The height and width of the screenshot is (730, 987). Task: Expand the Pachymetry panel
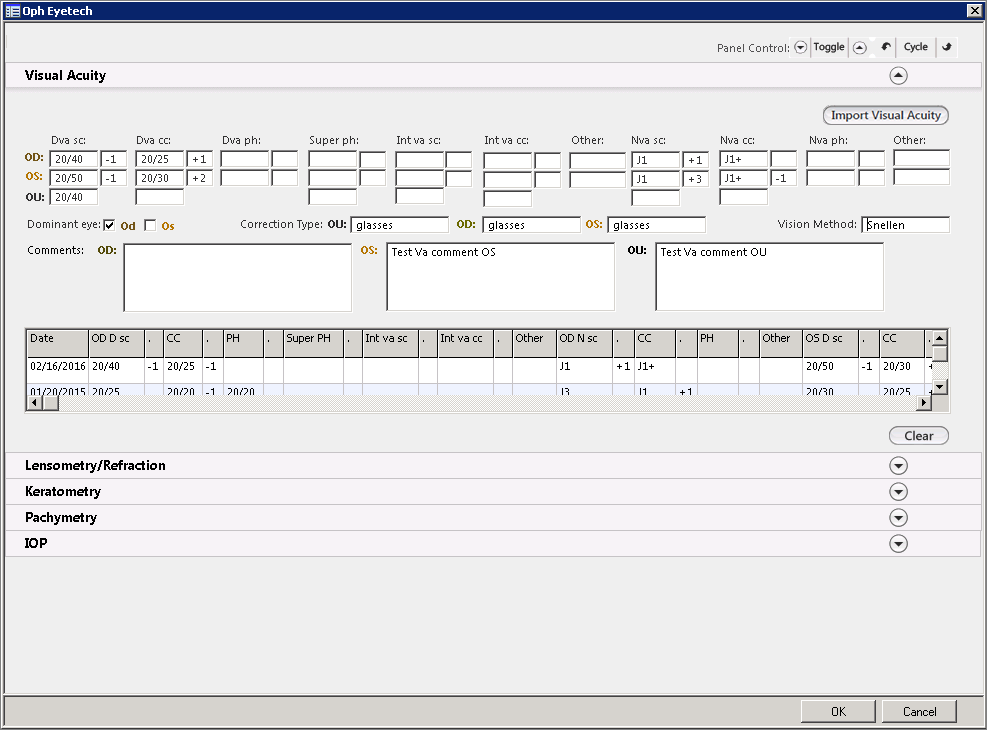898,517
